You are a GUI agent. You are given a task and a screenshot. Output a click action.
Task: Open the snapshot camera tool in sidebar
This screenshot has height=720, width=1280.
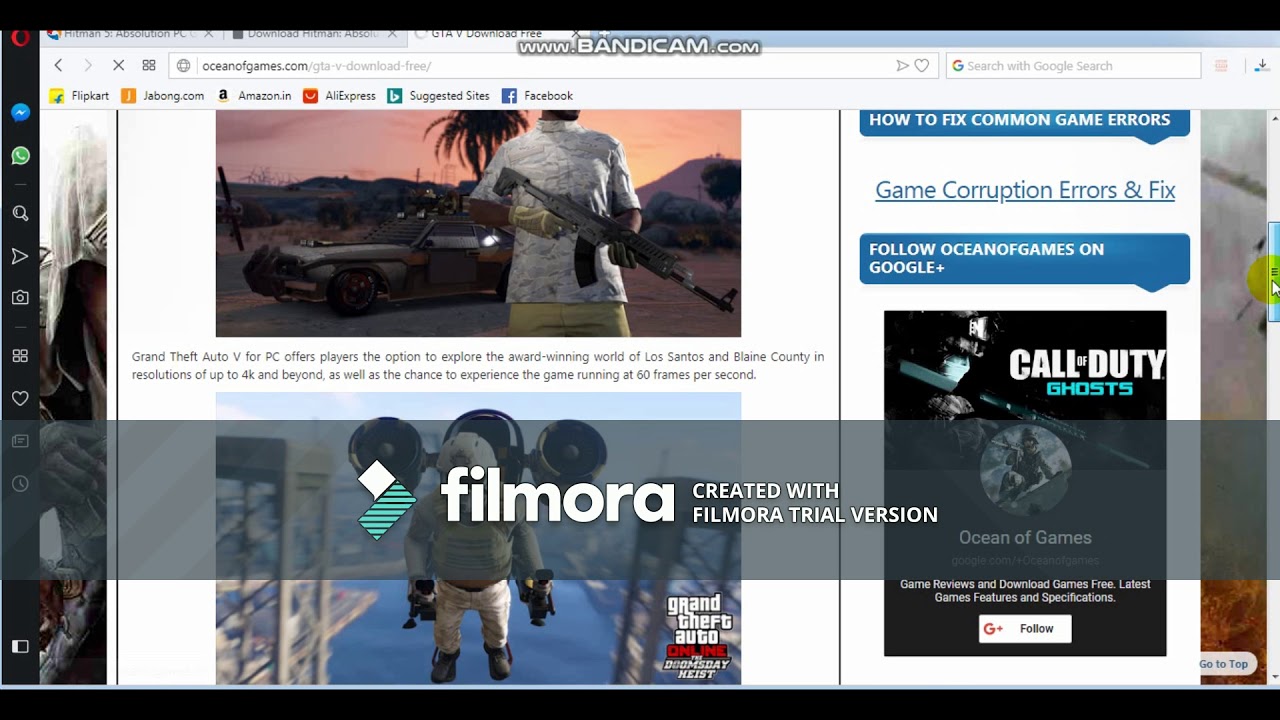pyautogui.click(x=20, y=298)
